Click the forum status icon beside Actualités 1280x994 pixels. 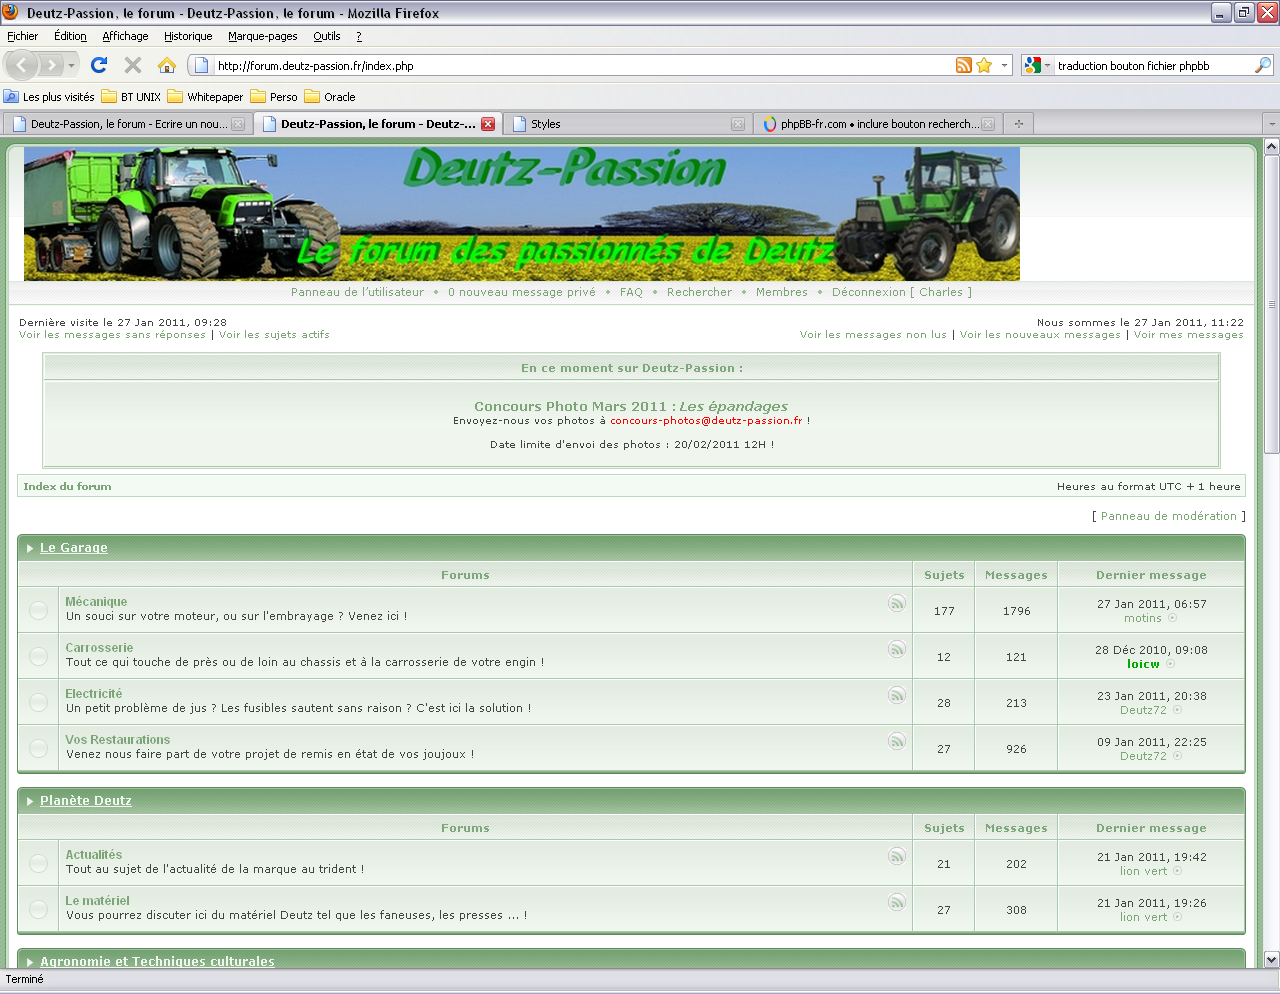click(38, 863)
